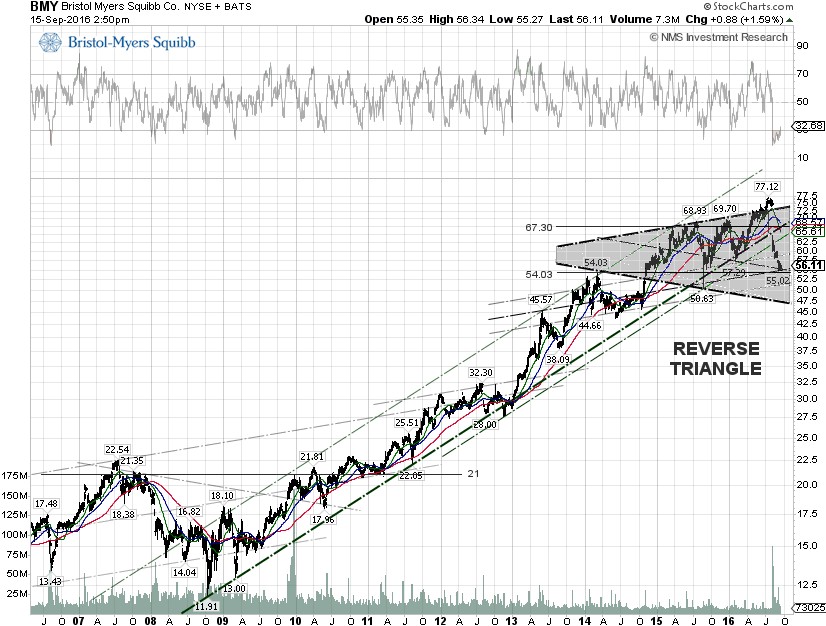Click the Open 55.35 value

click(394, 19)
